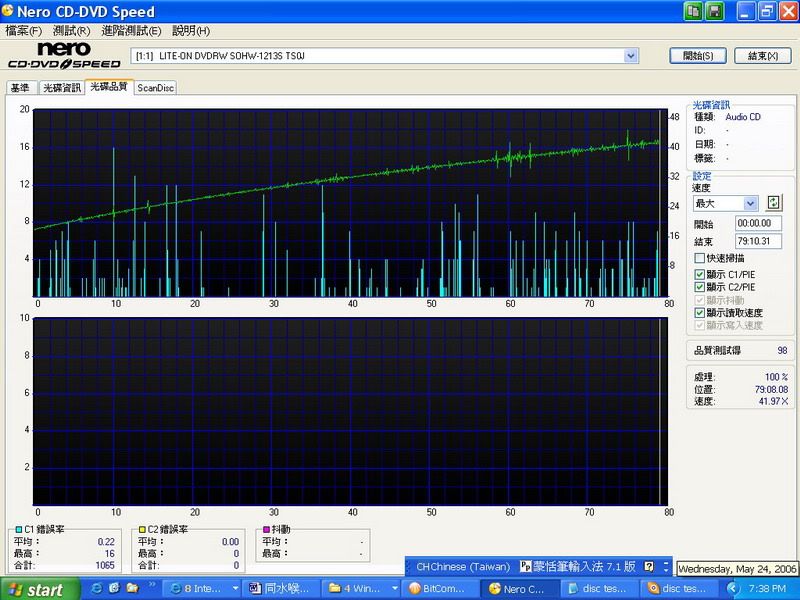
Task: Expand hidden system tray icons
Action: point(733,589)
